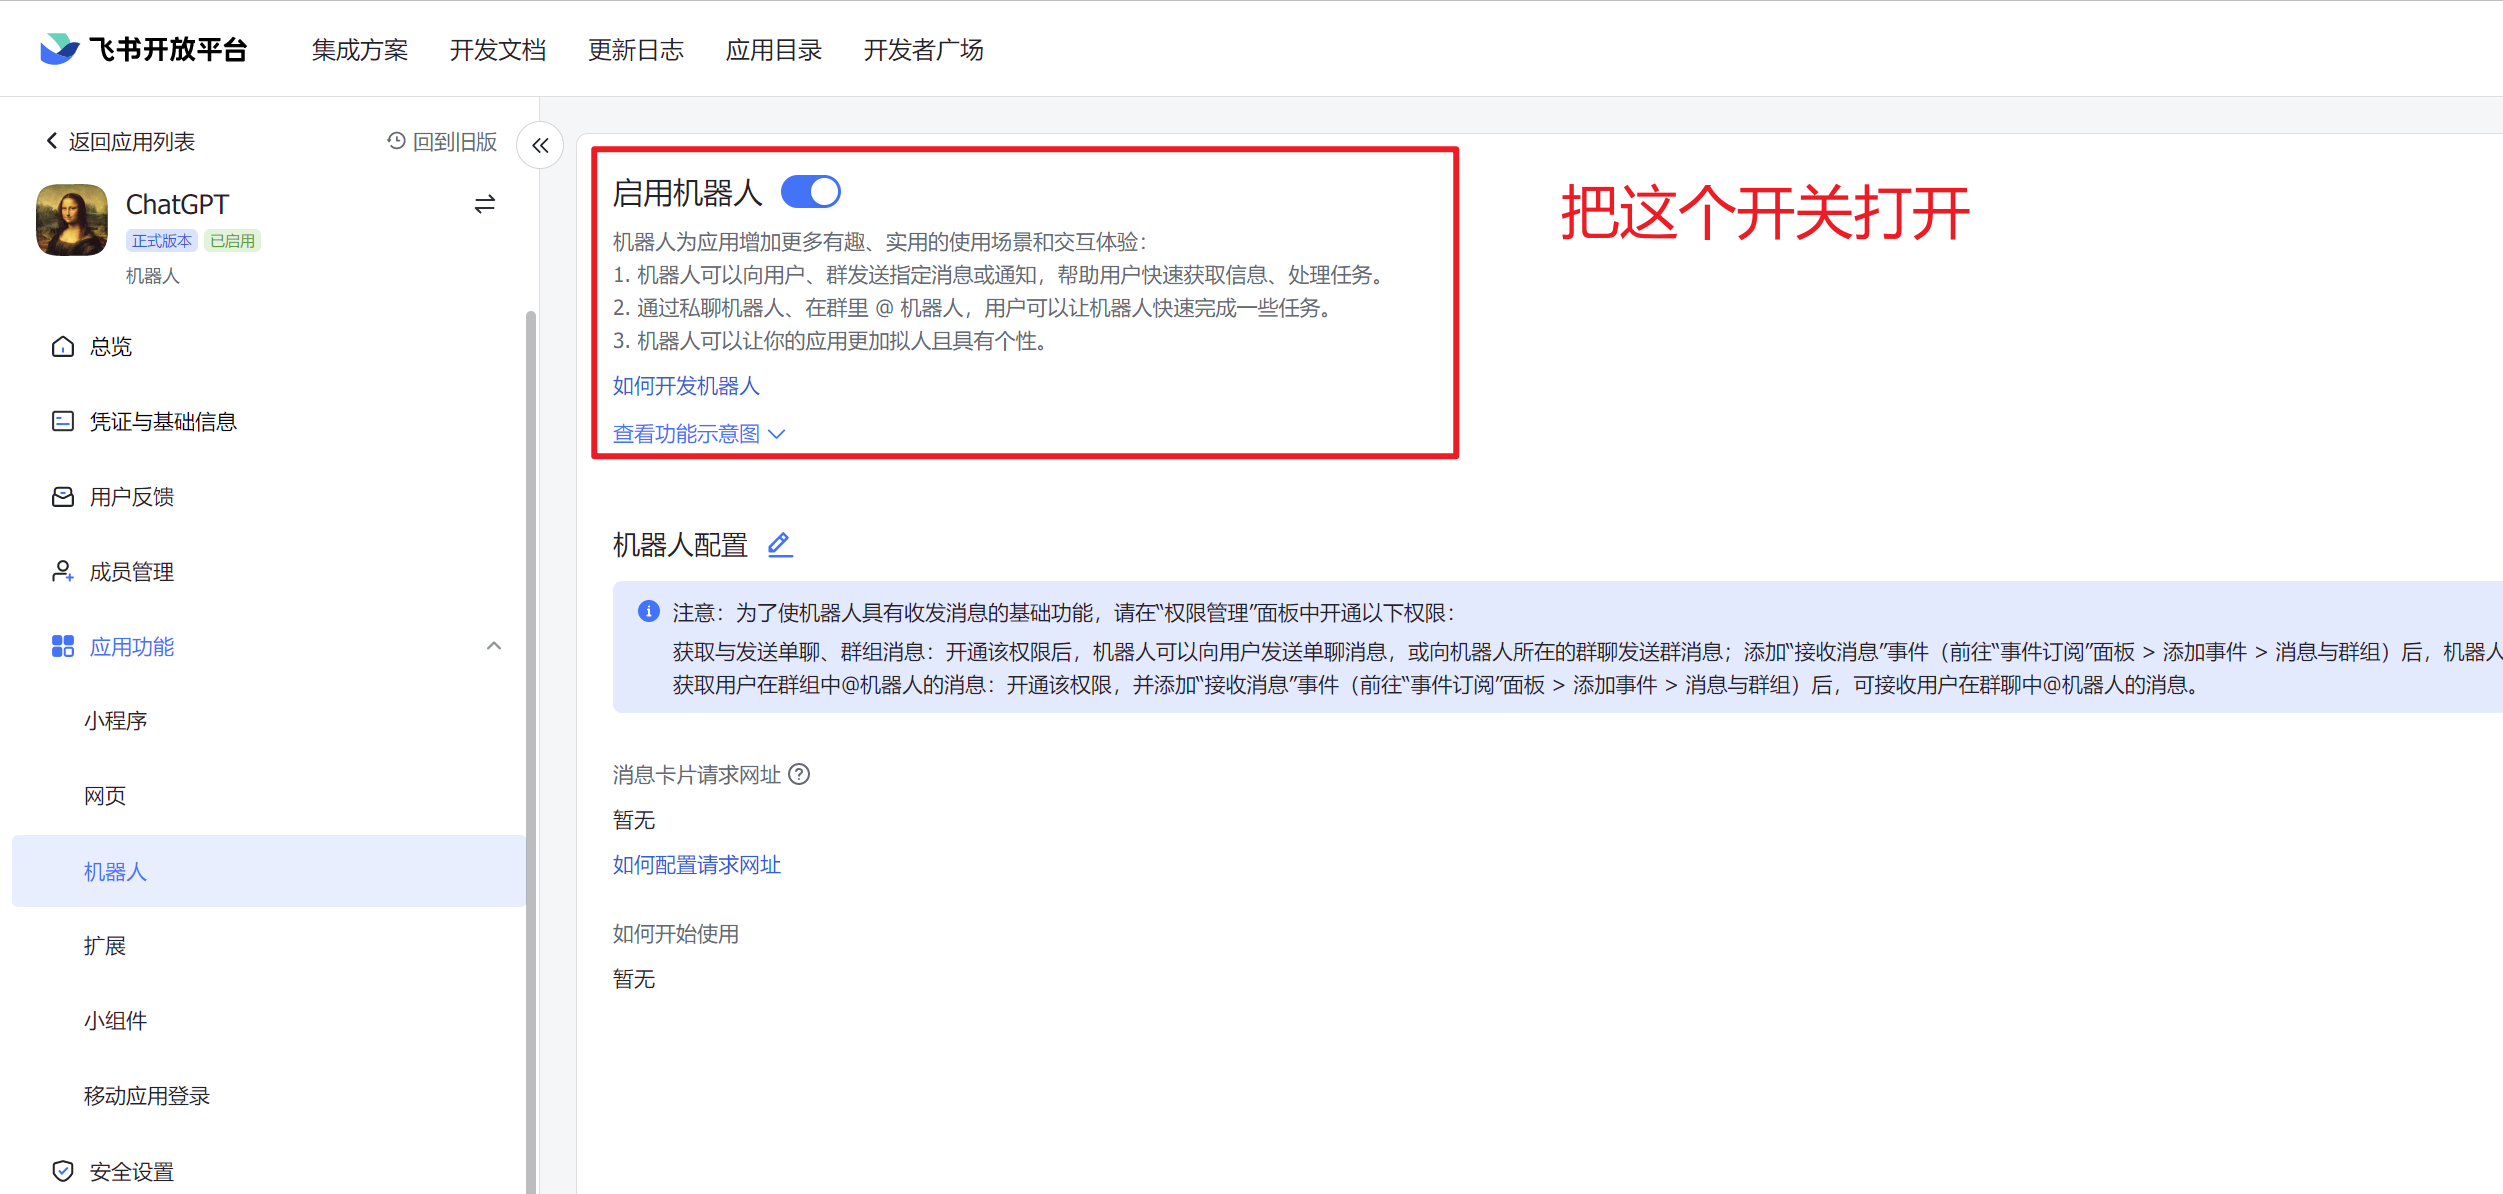Click 回到旧版 button

coord(443,142)
